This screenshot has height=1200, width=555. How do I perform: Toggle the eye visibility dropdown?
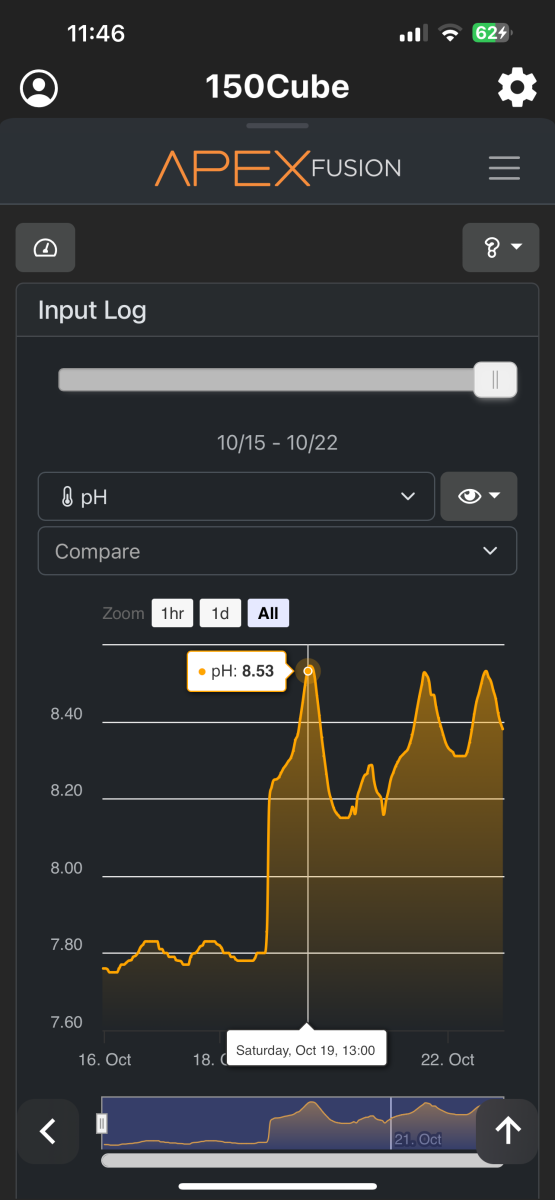pos(479,496)
